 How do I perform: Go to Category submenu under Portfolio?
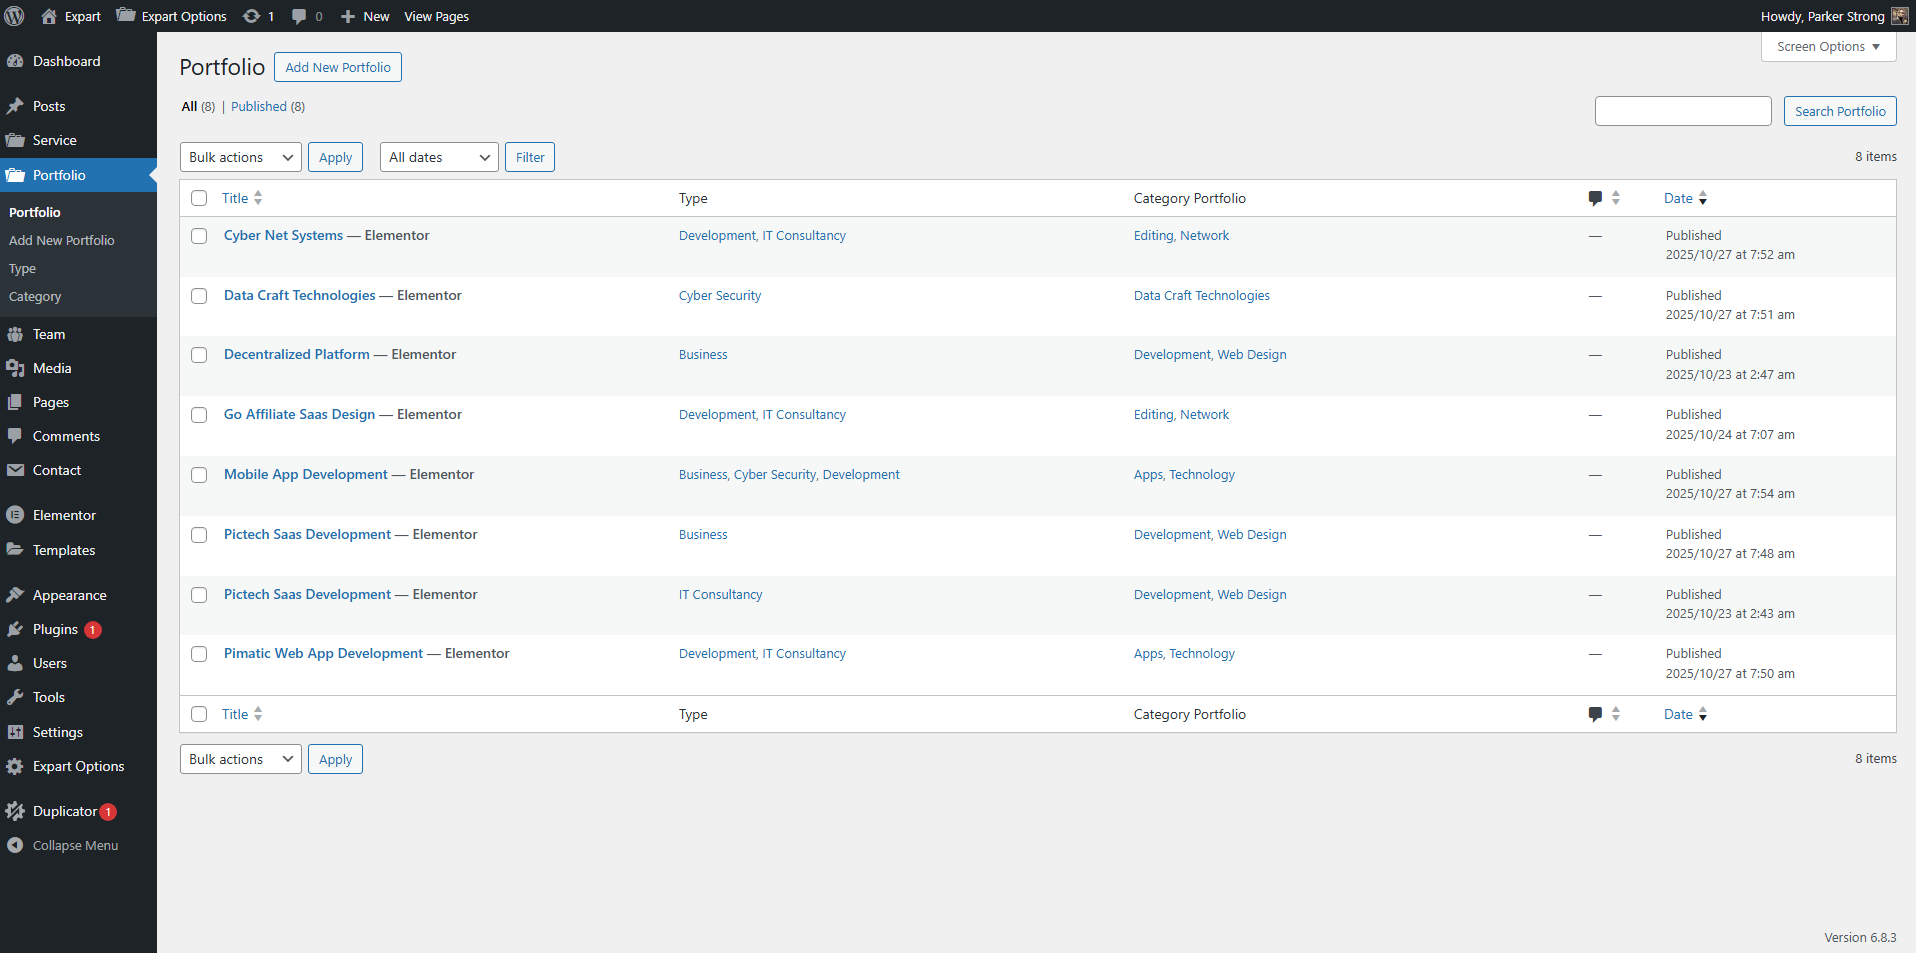click(x=35, y=297)
